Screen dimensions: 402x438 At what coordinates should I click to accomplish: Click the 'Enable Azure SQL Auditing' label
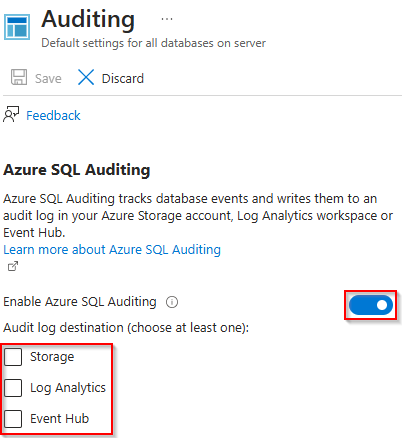(80, 302)
